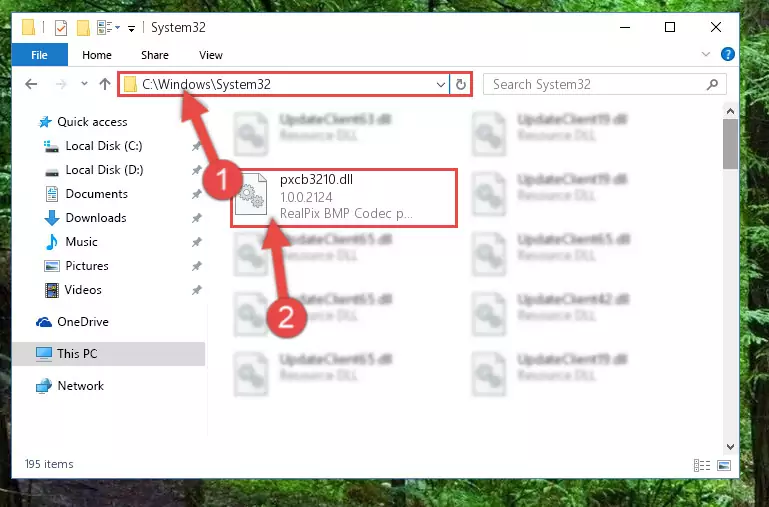Switch to the View ribbon tab
Viewport: 769px width, 507px height.
click(x=211, y=55)
